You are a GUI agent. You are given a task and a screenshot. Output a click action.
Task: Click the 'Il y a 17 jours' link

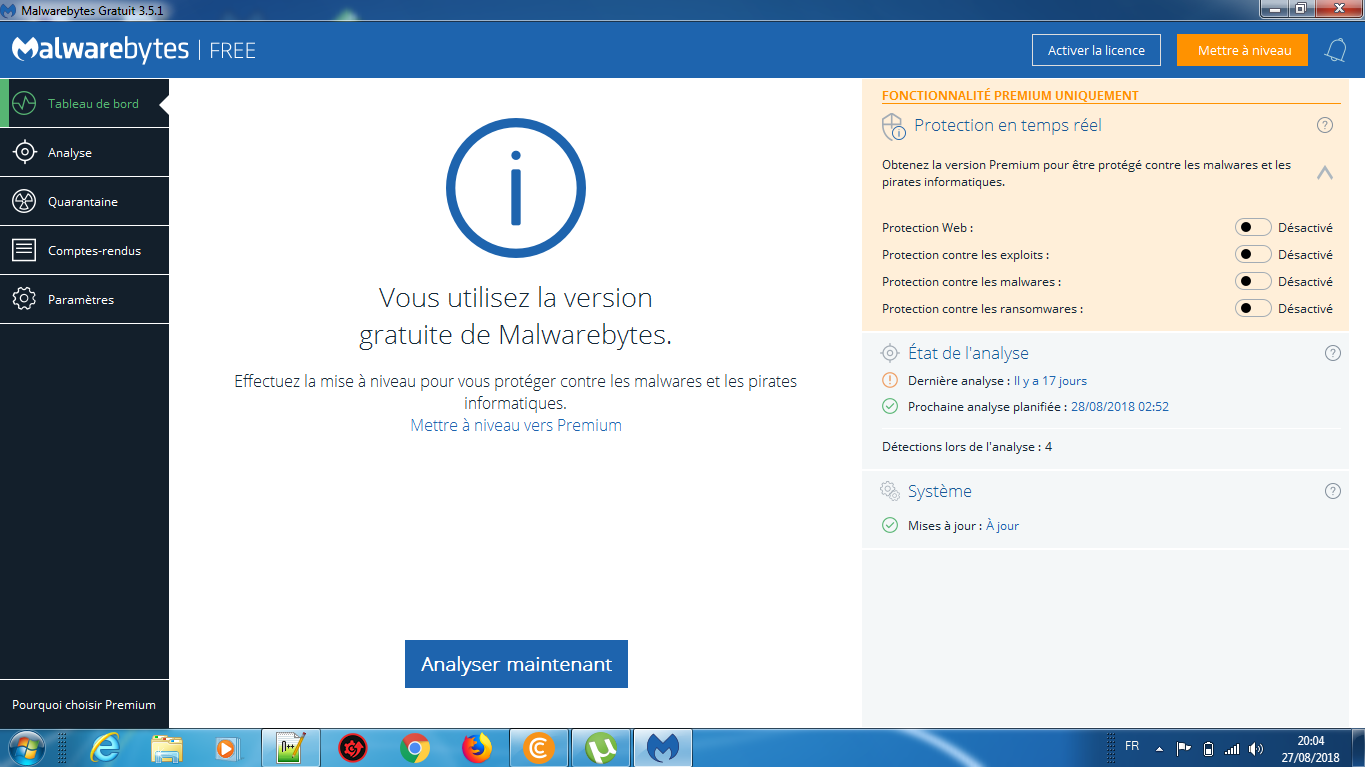click(x=1050, y=380)
